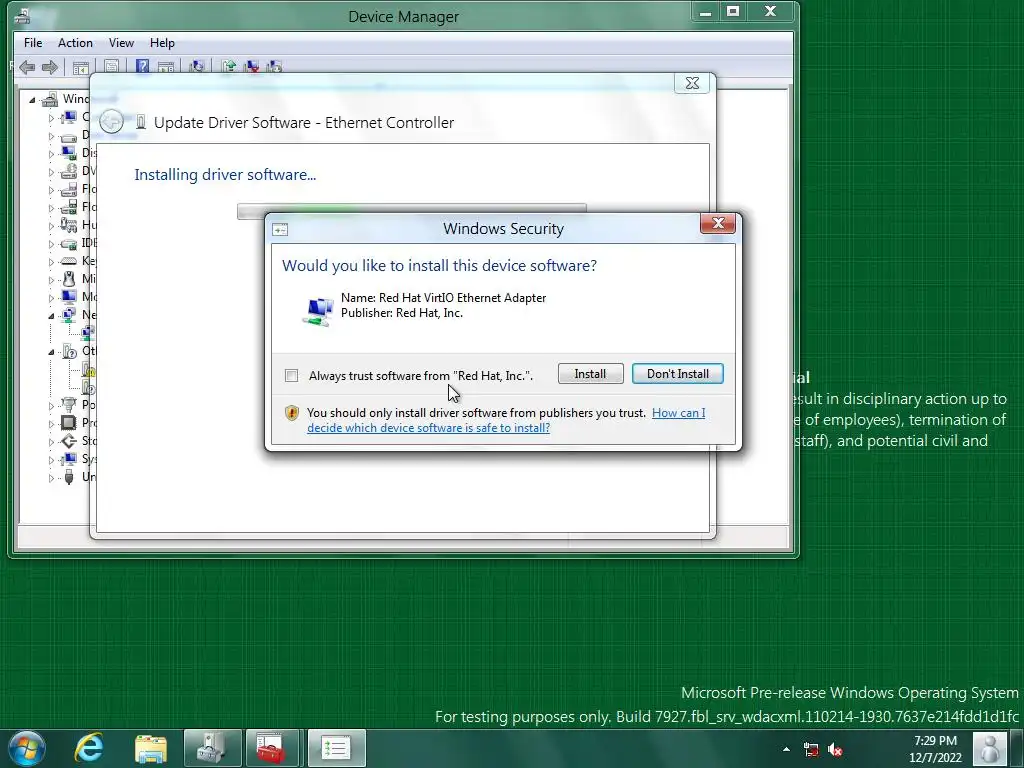Image resolution: width=1024 pixels, height=768 pixels.
Task: Expand the Processors arrow
Action: [x=51, y=423]
